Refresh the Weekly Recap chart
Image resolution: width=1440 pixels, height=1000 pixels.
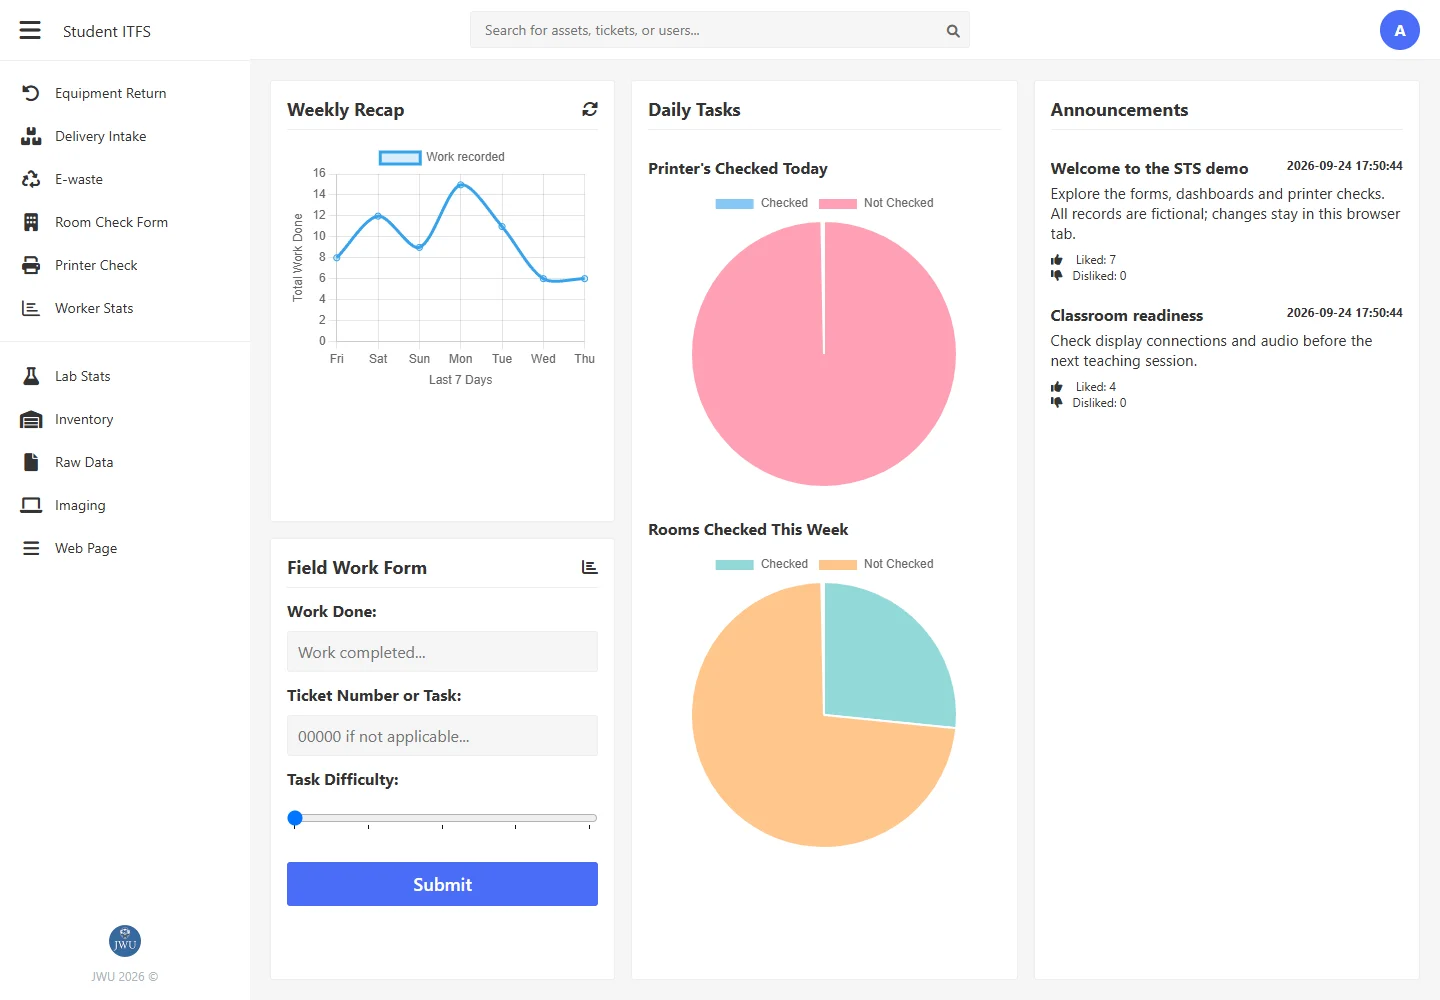590,109
